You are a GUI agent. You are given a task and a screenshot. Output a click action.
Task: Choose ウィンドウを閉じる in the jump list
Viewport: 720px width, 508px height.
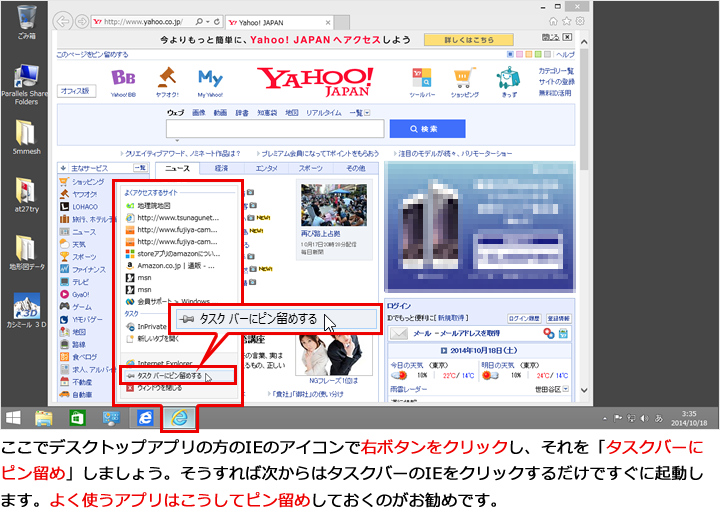(159, 388)
